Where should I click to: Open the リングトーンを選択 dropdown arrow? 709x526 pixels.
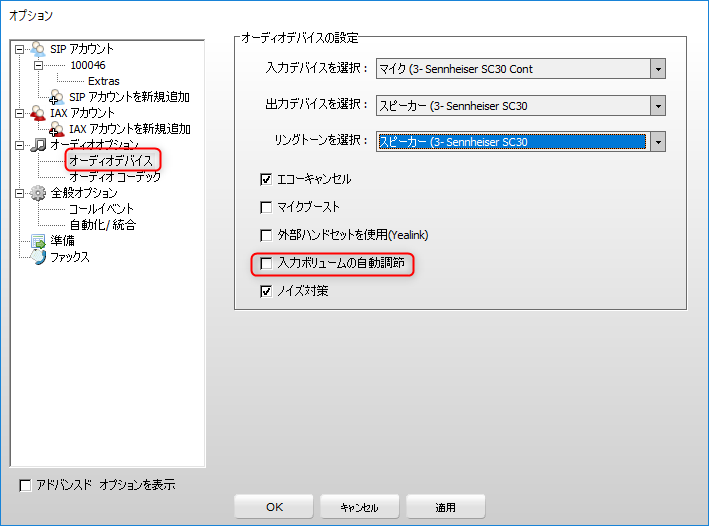657,141
